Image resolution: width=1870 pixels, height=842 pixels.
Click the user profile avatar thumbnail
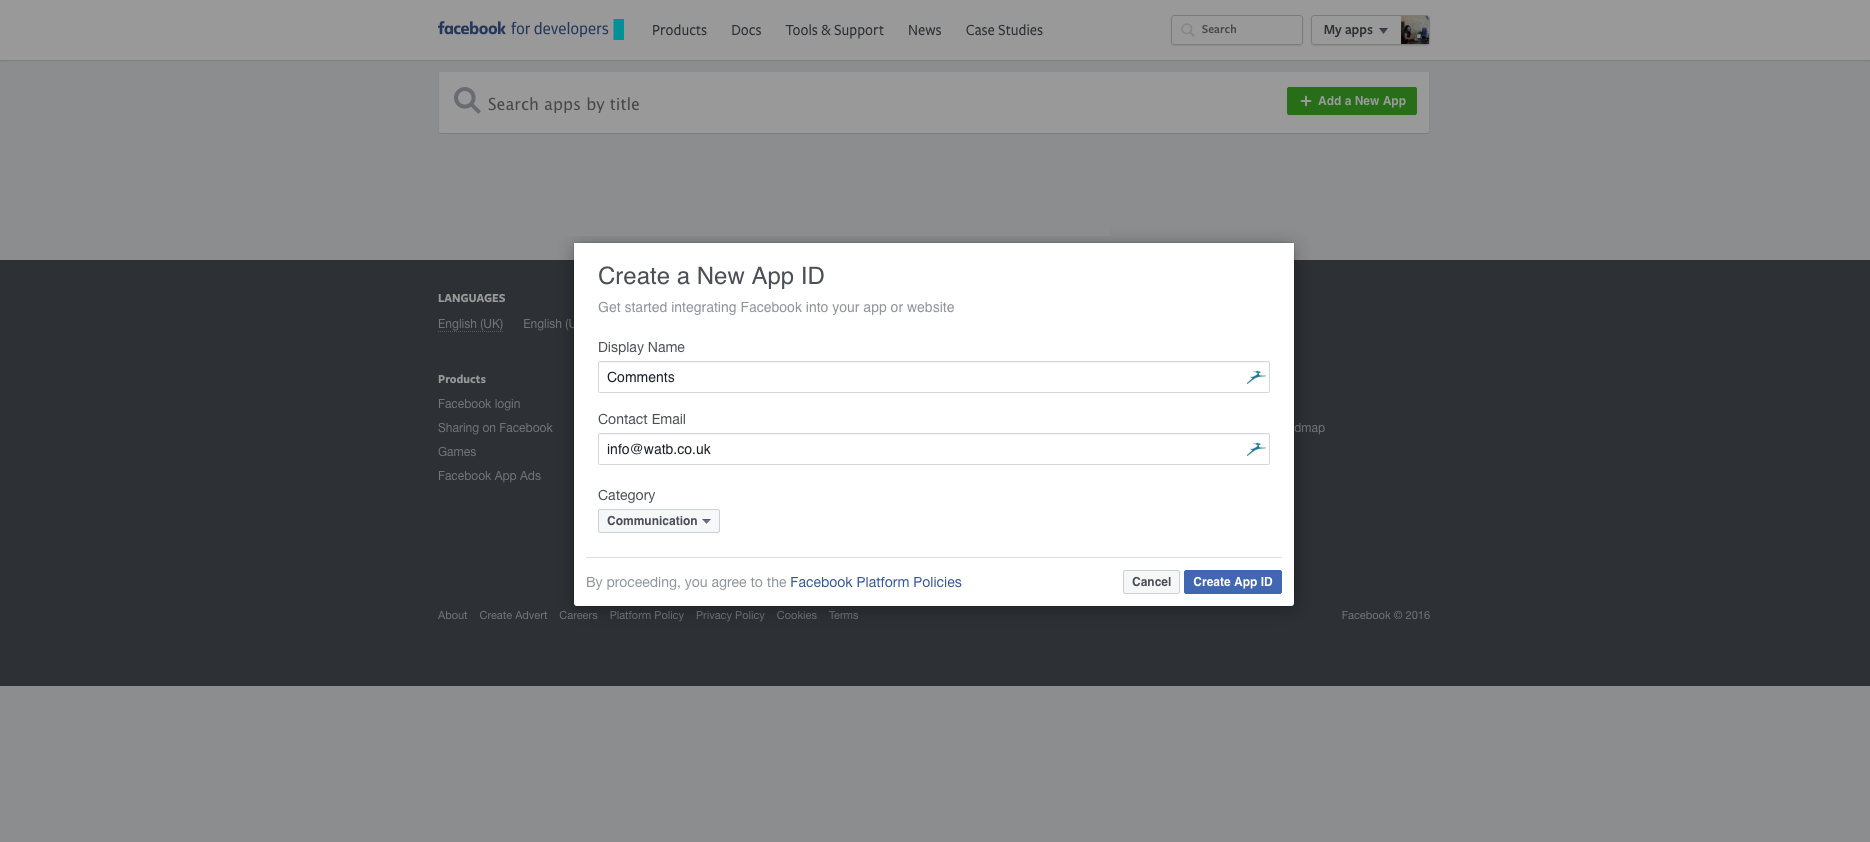(x=1415, y=30)
